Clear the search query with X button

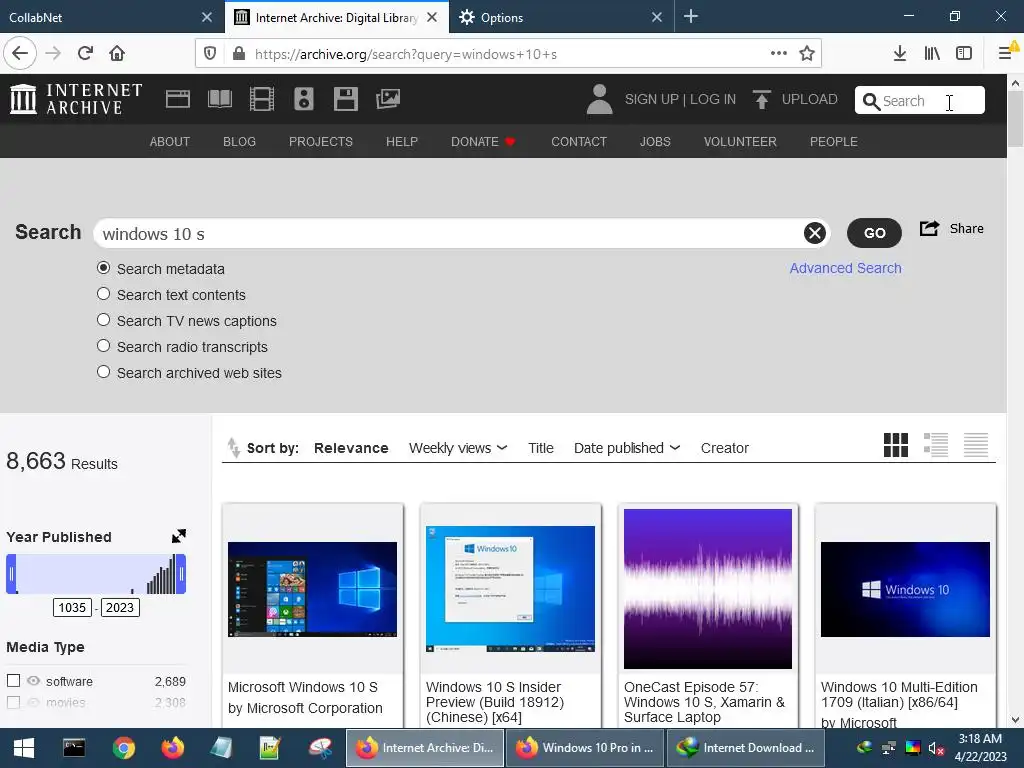[x=814, y=233]
